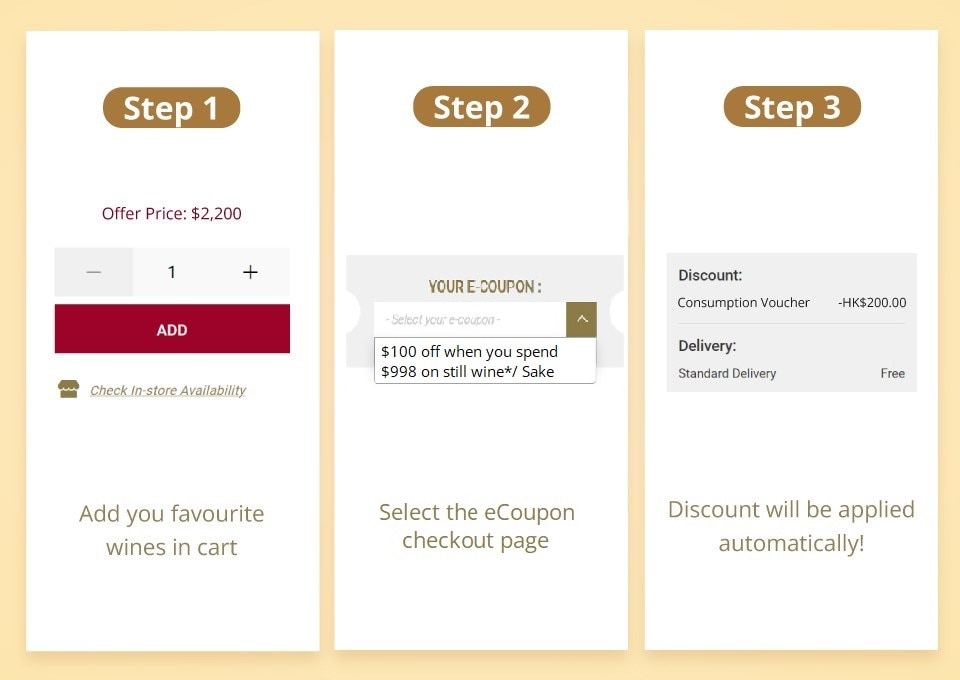
Task: Click the 'Select your e-coupon' field
Action: pos(470,320)
